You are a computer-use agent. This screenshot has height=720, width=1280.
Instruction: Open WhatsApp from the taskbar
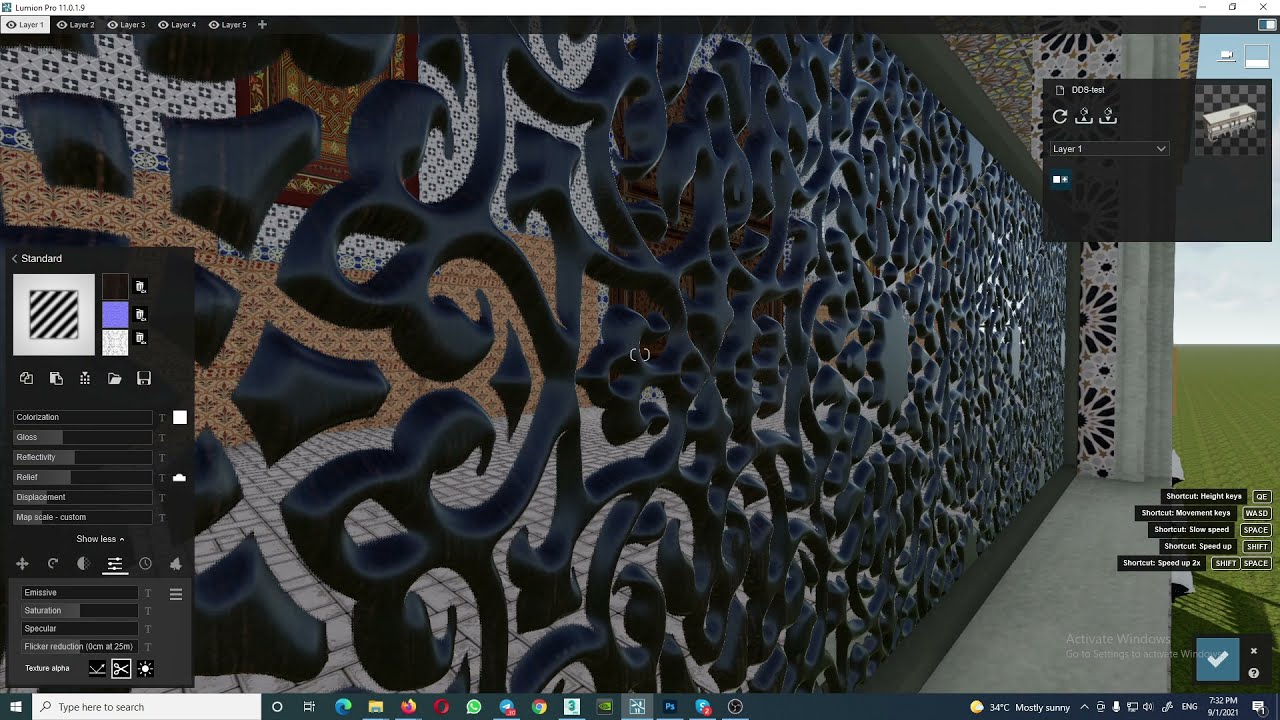pyautogui.click(x=474, y=707)
